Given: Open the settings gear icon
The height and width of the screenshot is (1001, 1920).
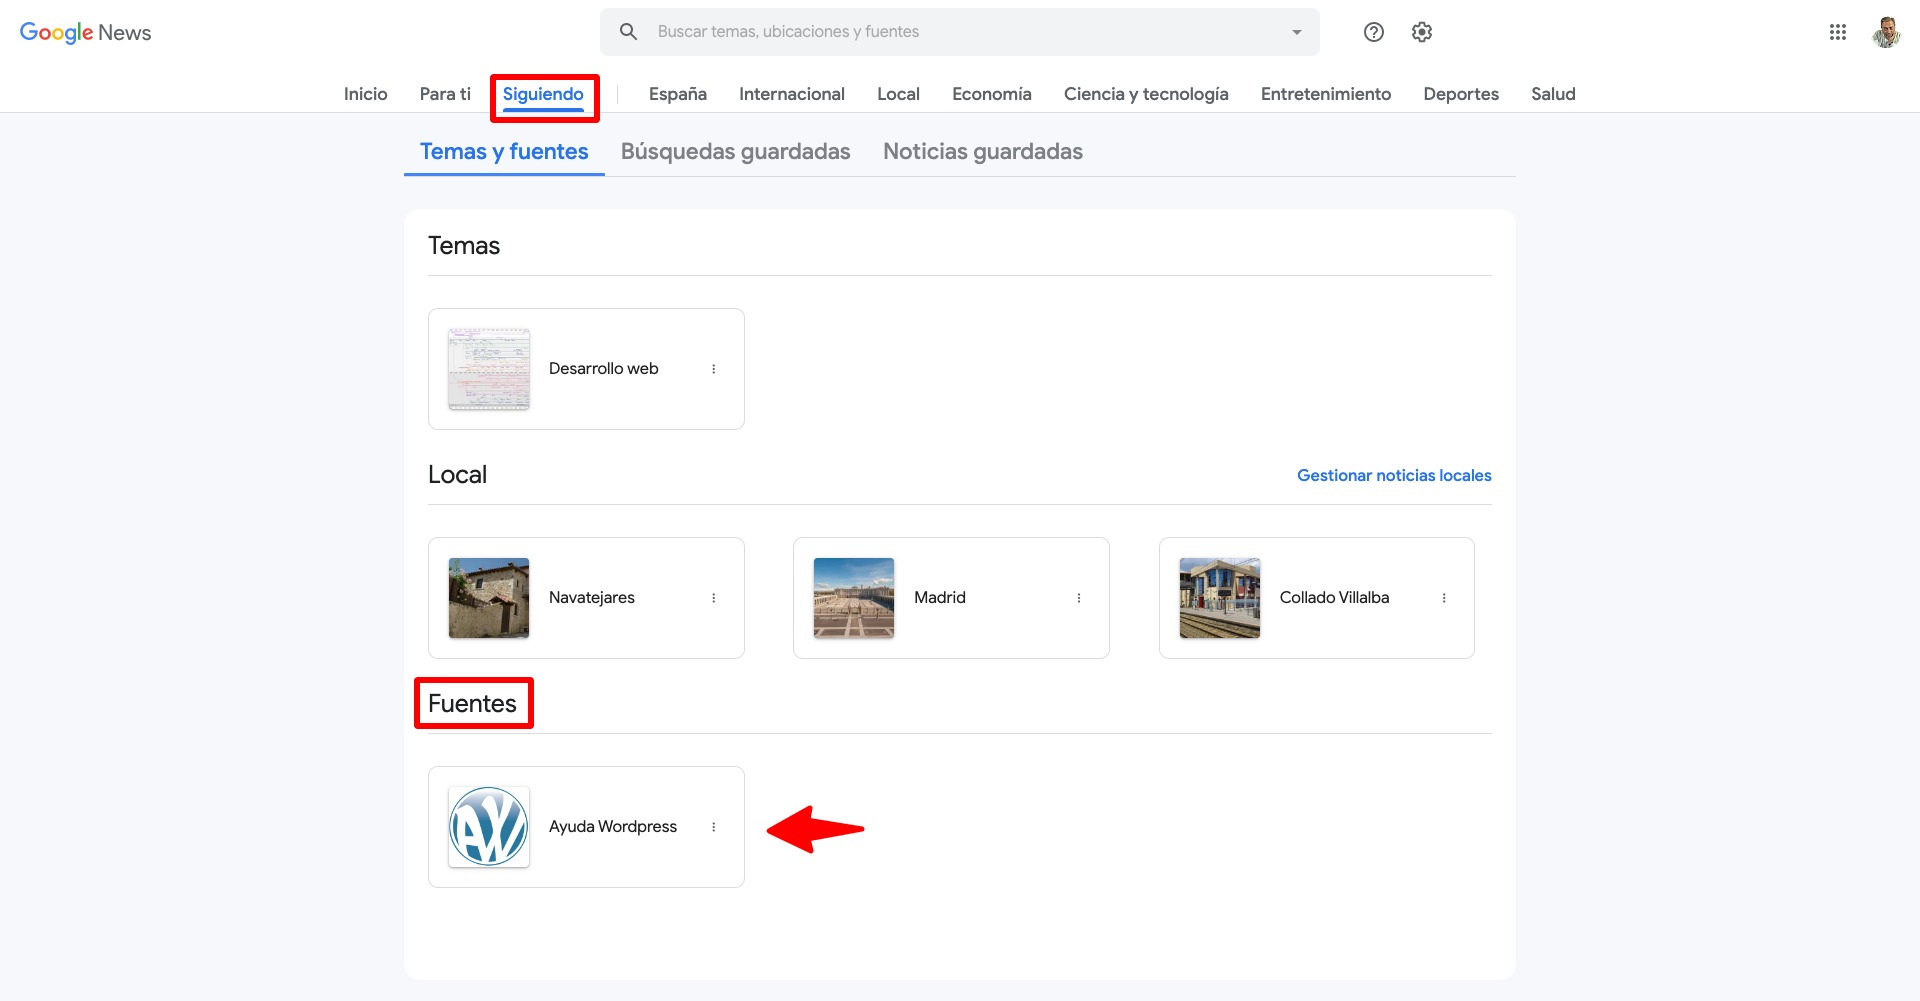Looking at the screenshot, I should (1422, 32).
